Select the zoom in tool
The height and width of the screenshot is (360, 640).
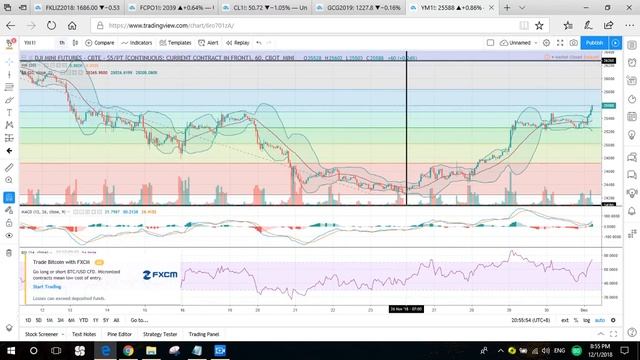(9, 180)
